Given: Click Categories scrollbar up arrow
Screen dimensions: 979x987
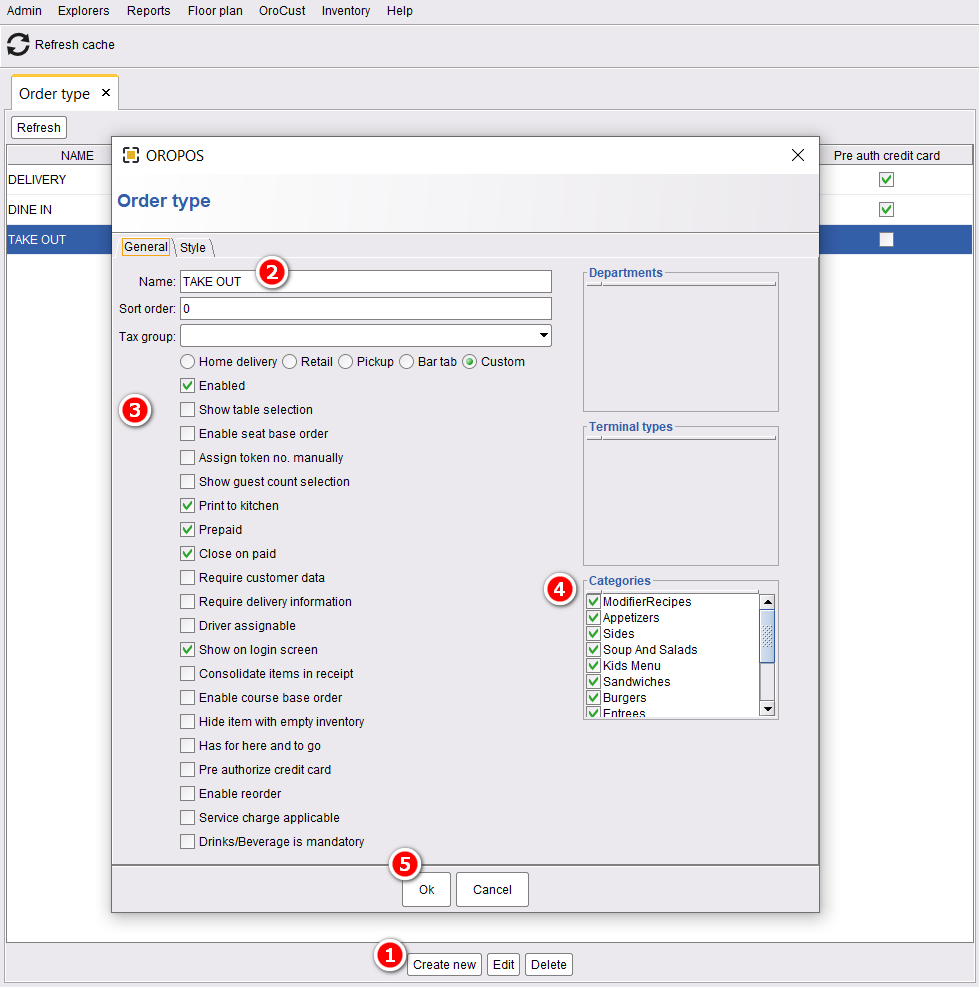Looking at the screenshot, I should (x=767, y=602).
